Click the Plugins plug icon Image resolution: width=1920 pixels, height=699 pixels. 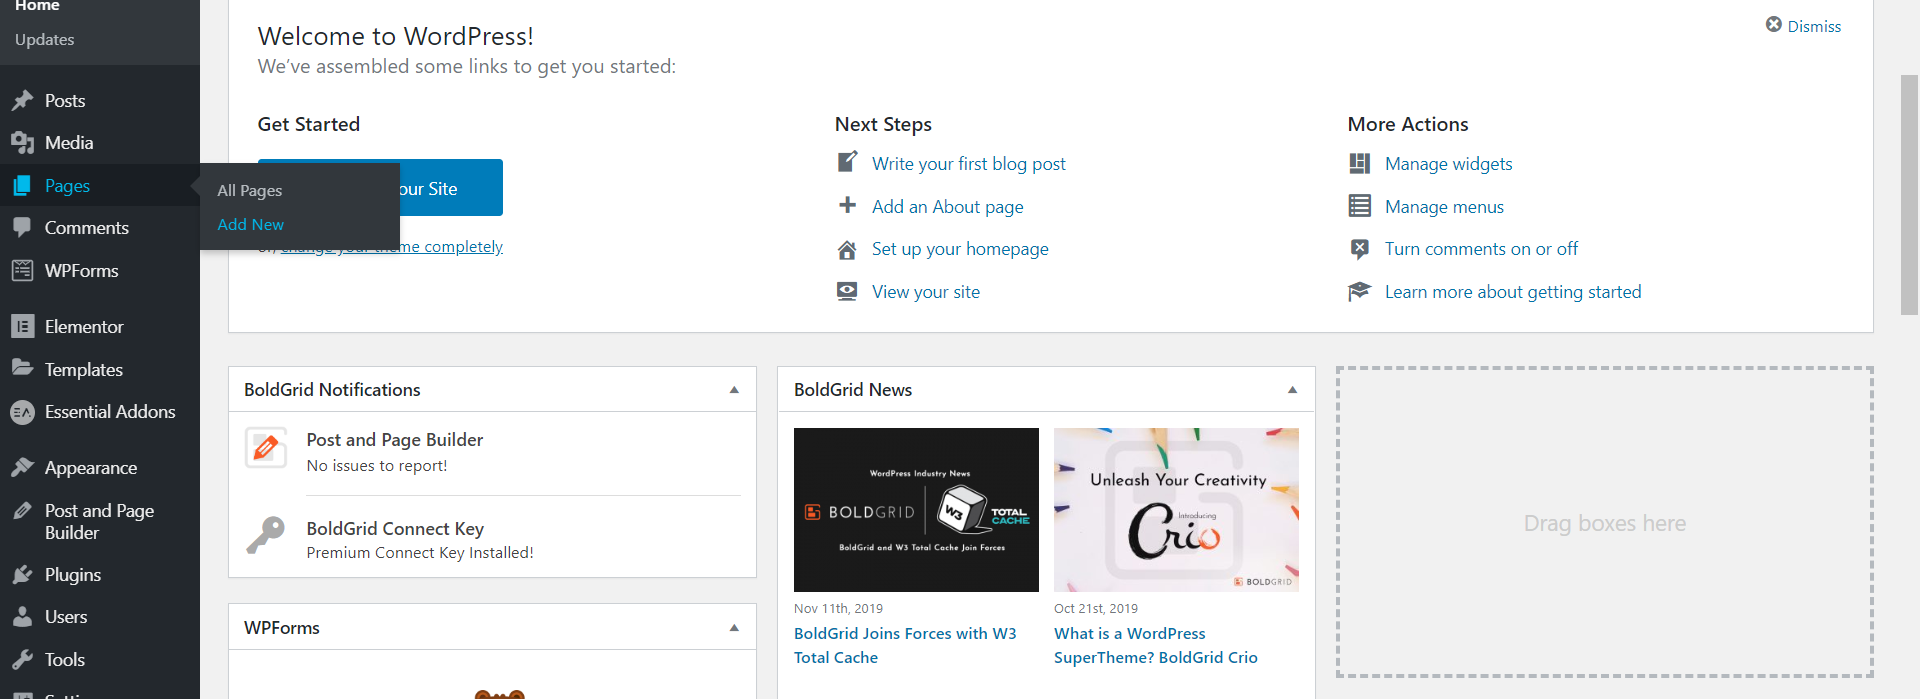tap(22, 575)
